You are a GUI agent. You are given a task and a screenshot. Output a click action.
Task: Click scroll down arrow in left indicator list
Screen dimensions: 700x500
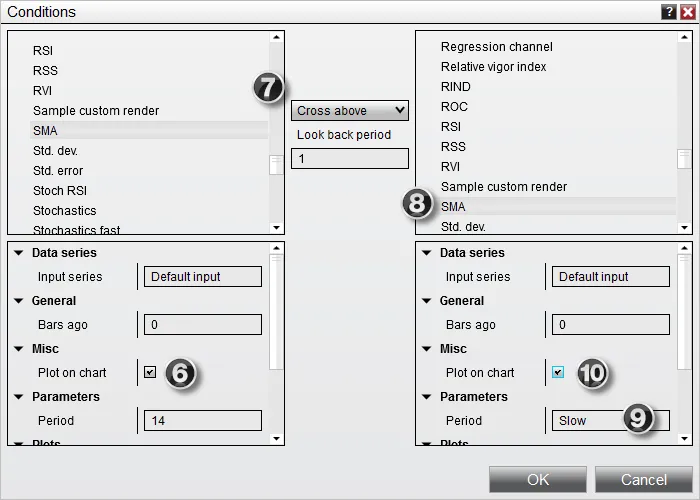pyautogui.click(x=276, y=228)
